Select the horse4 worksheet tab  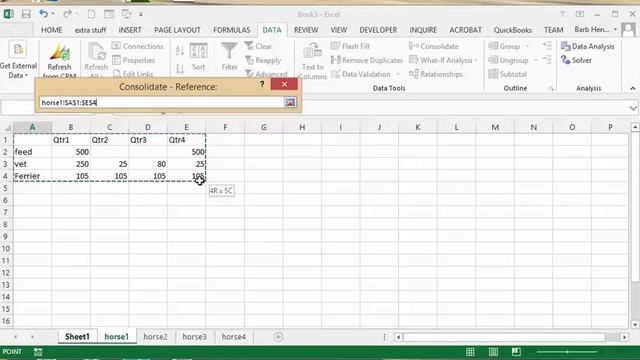[234, 337]
